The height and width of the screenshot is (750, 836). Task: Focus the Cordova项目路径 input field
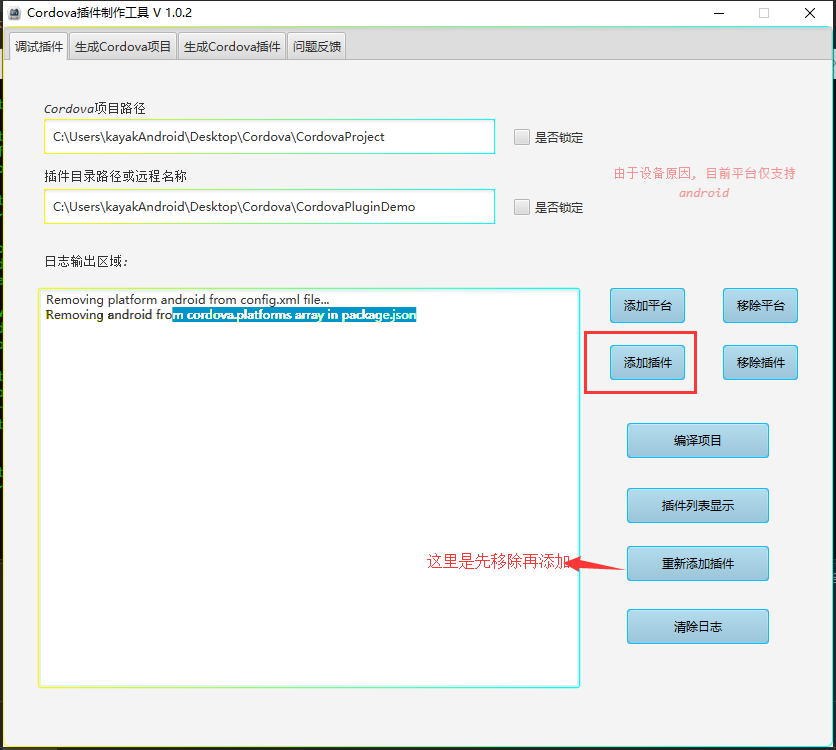[269, 136]
